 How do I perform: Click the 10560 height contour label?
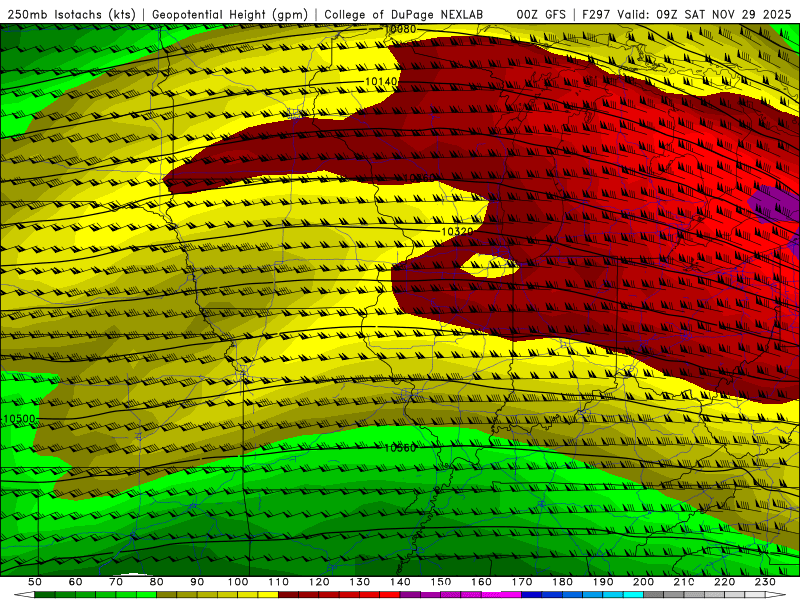pos(400,448)
